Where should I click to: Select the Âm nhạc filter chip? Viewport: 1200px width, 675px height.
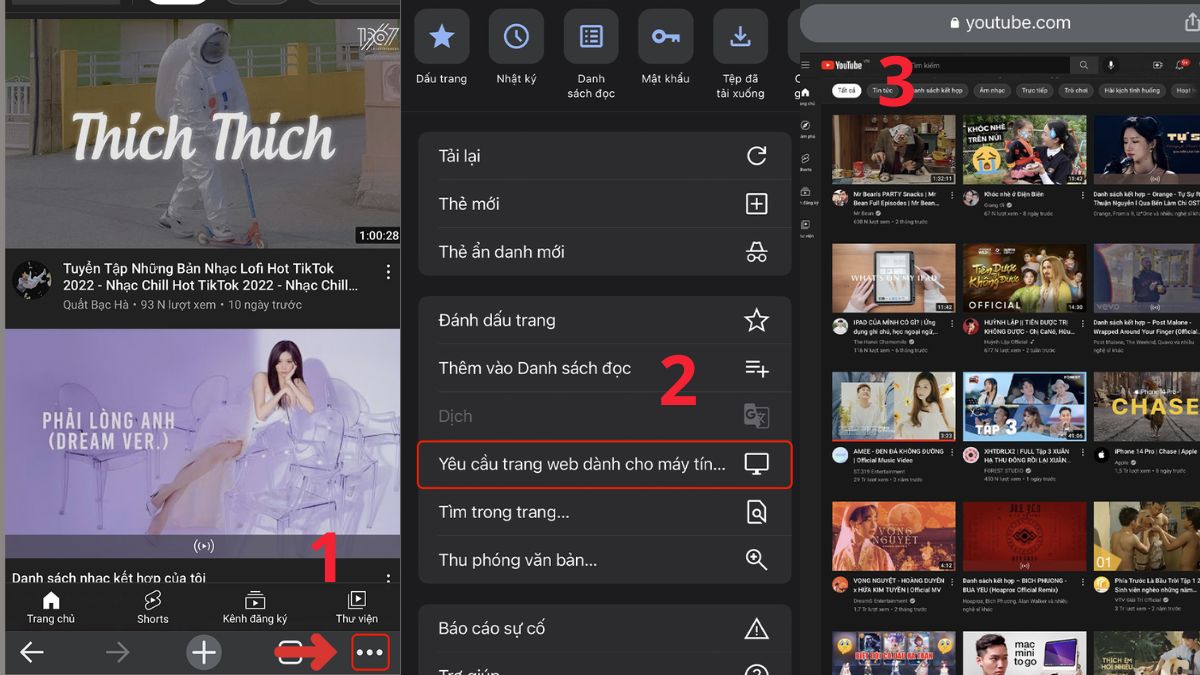coord(992,90)
